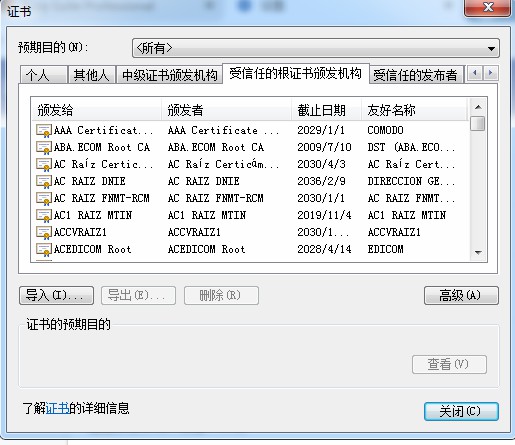
Task: Click the friendly name 'DIRECCION GE...'
Action: (411, 181)
